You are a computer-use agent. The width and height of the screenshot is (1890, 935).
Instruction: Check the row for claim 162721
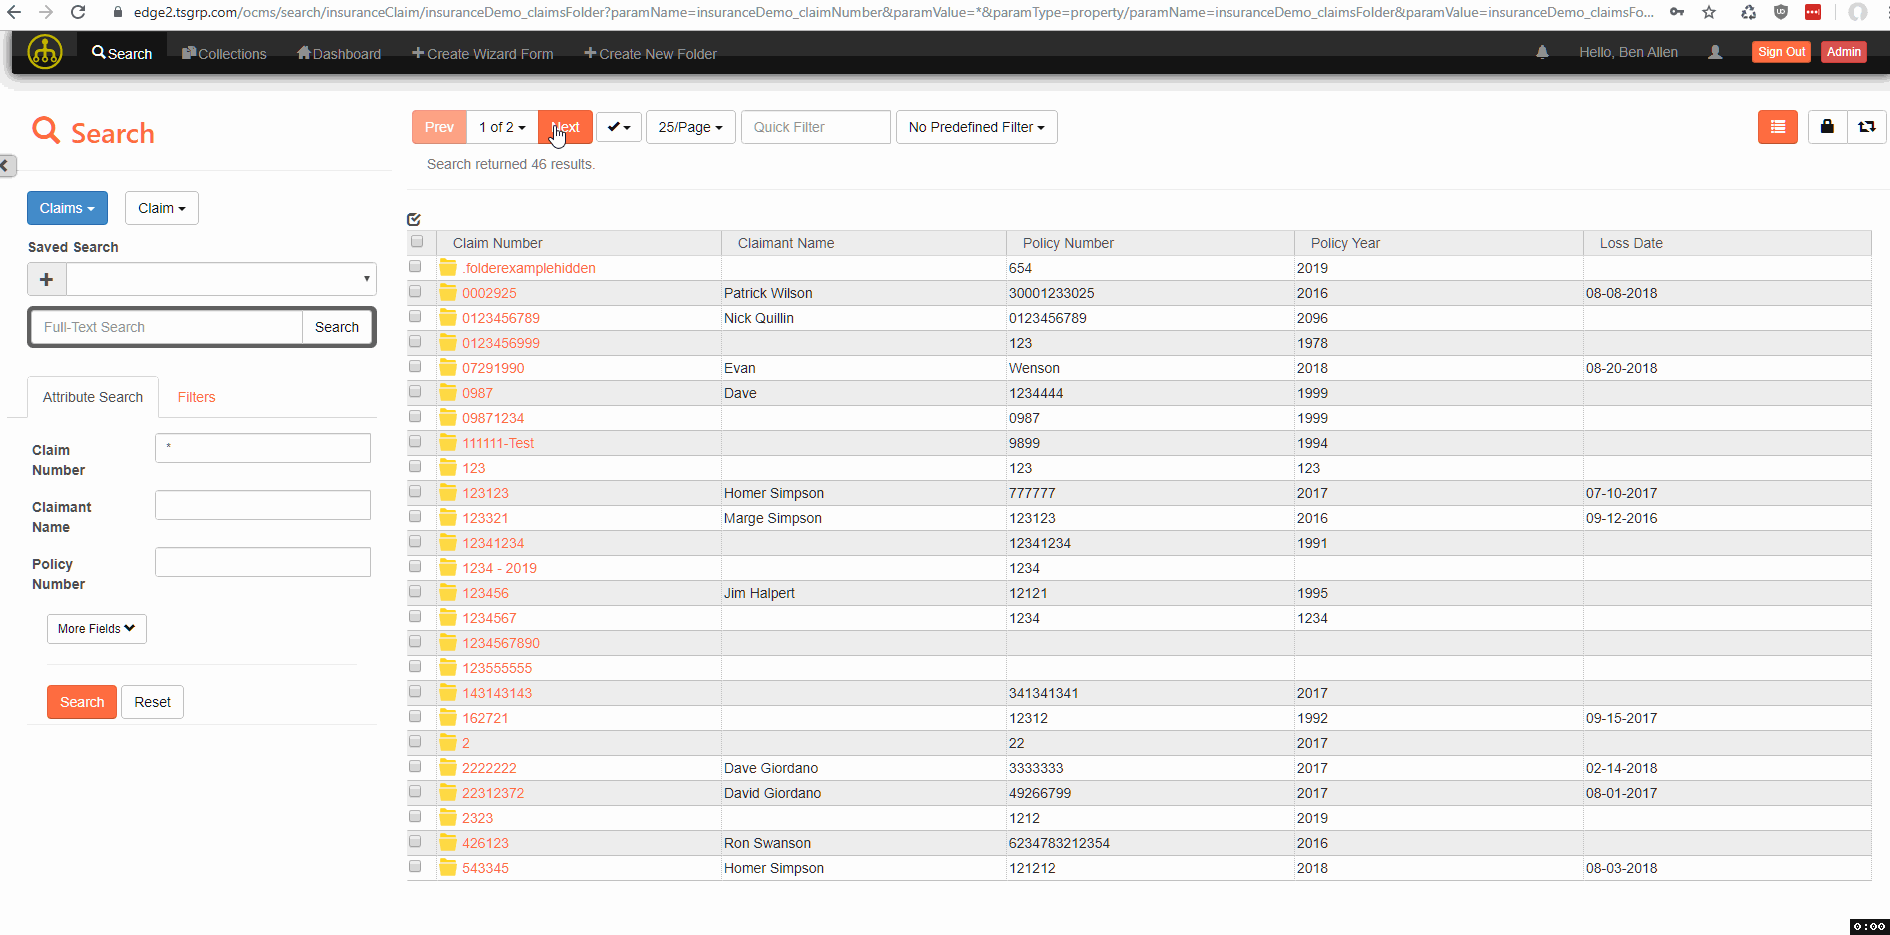(415, 716)
